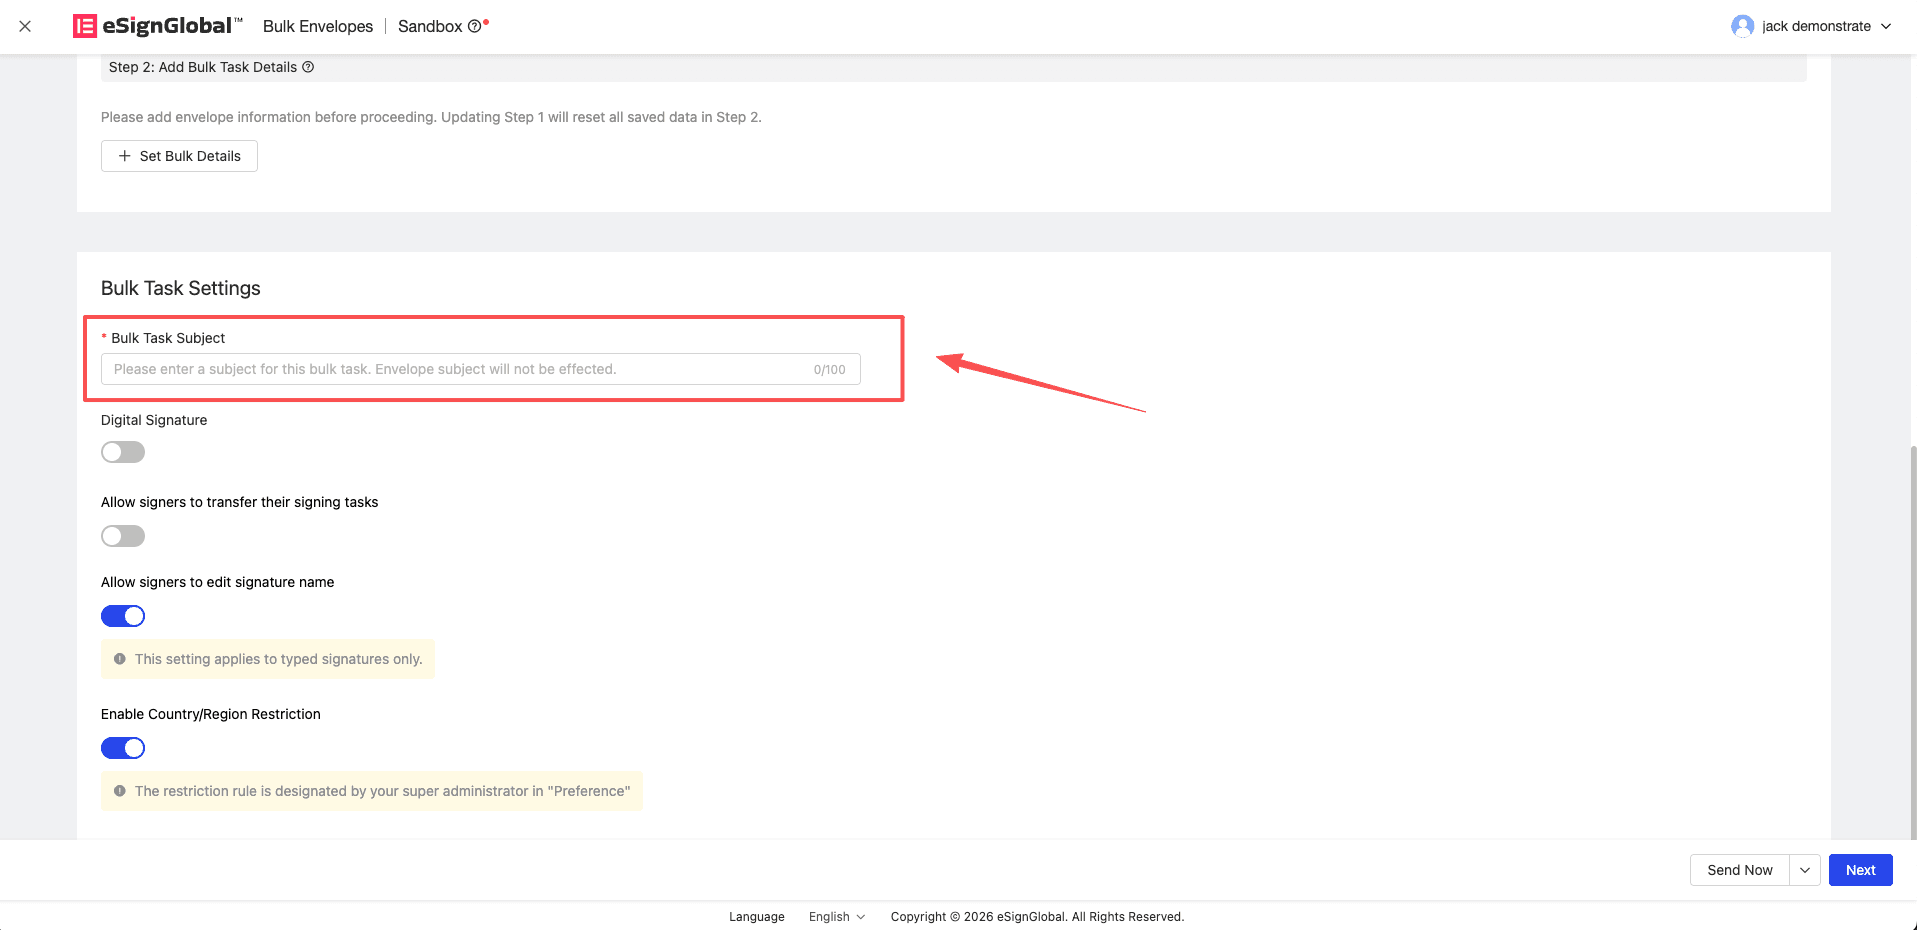Click the Bulk Envelopes header item
1917x930 pixels.
point(318,26)
